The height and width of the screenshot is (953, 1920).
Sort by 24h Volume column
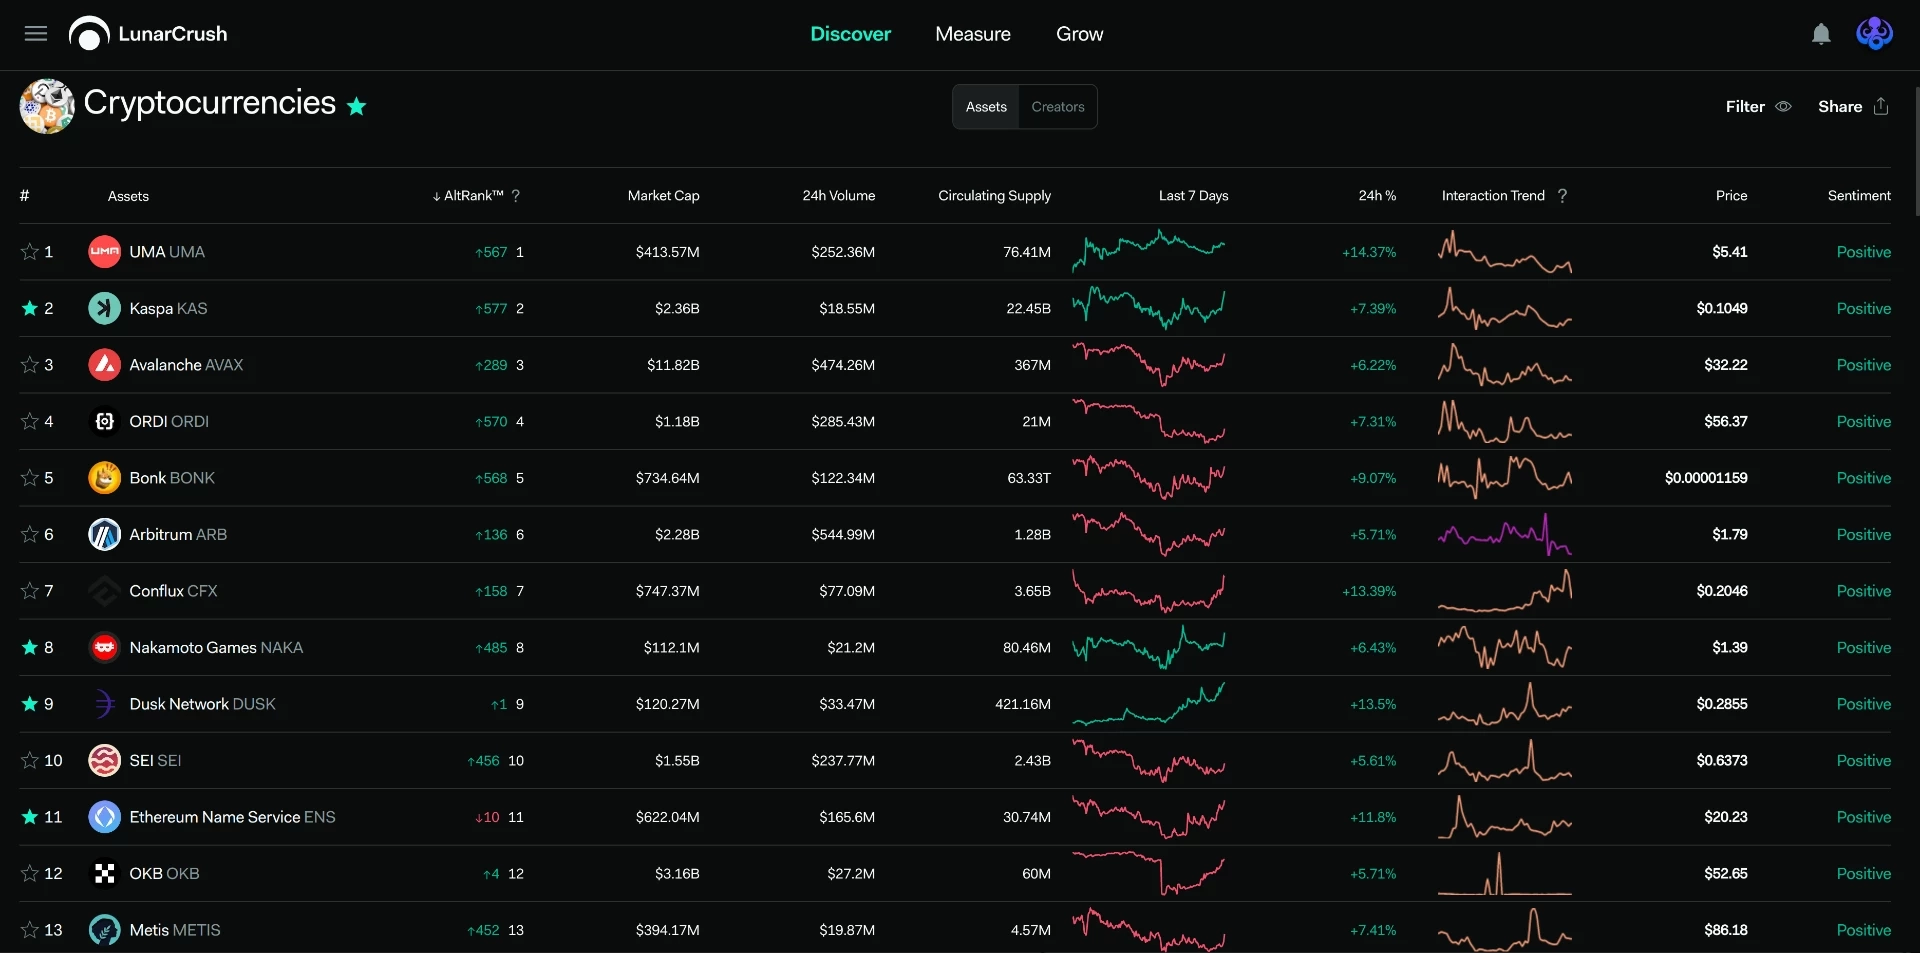[x=838, y=196]
